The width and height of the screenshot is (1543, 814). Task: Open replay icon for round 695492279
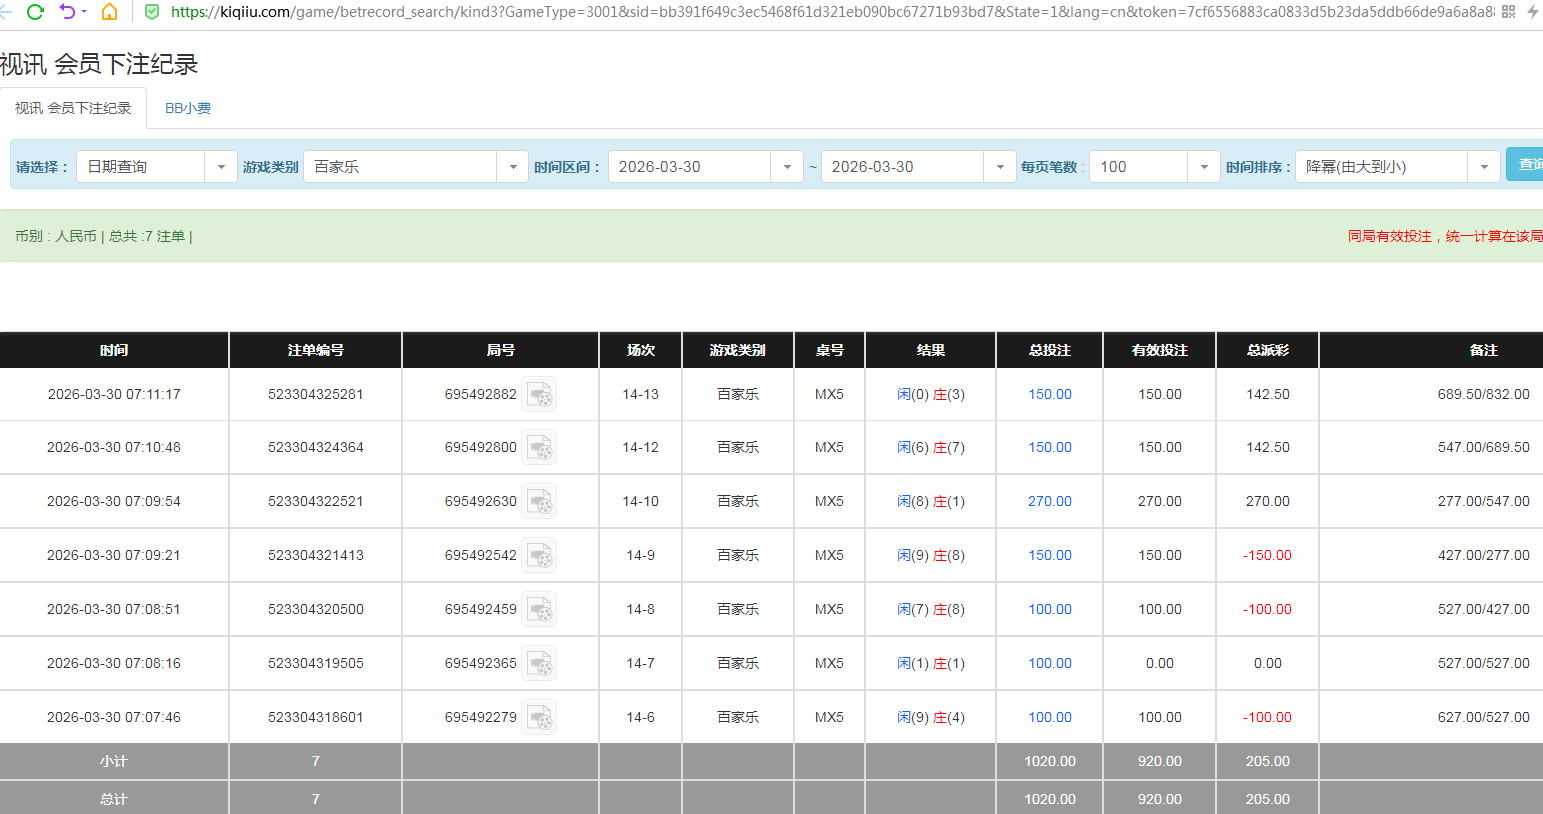pyautogui.click(x=540, y=718)
